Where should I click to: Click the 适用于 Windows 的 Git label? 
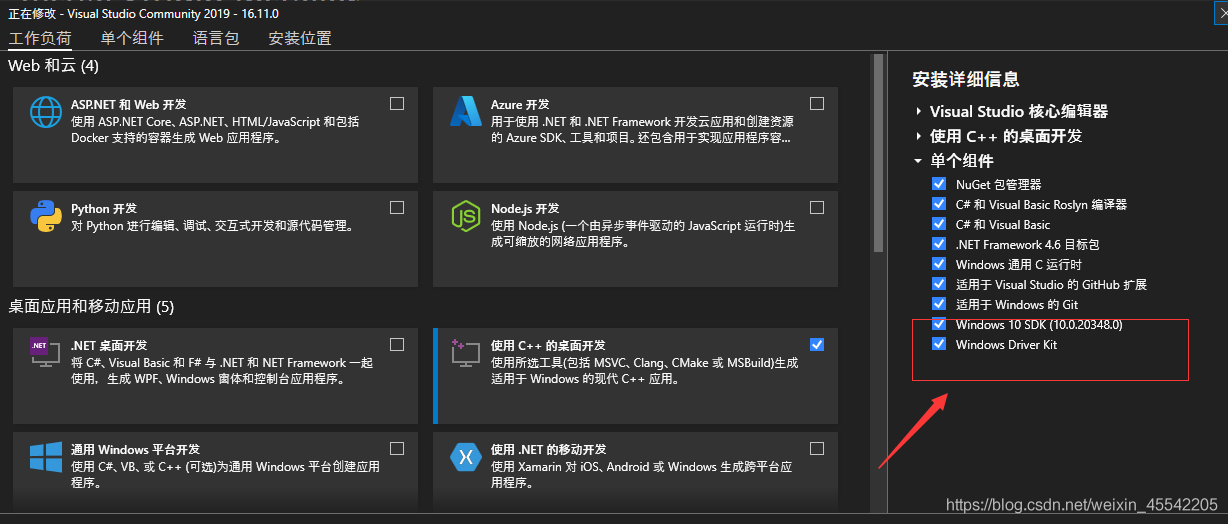click(1017, 304)
